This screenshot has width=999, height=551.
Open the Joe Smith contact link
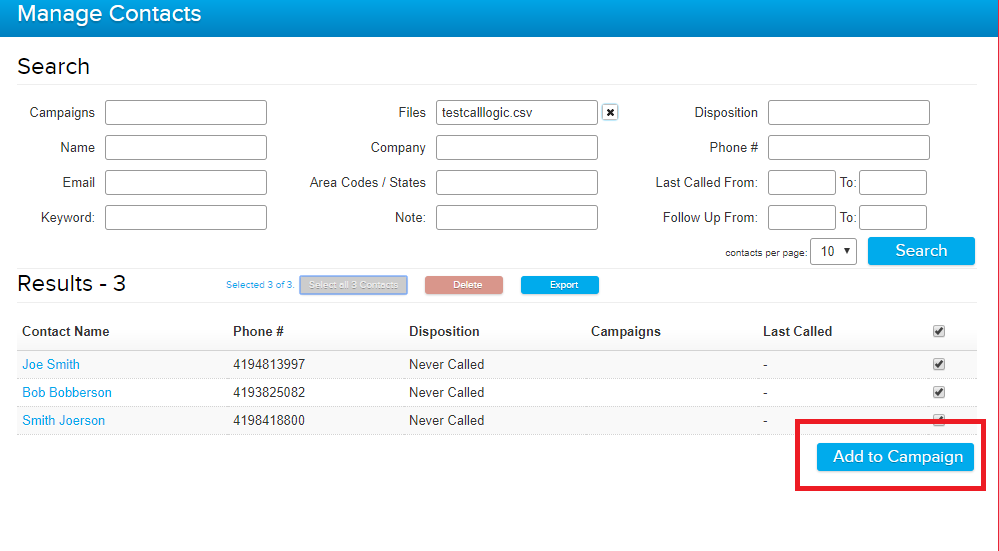coord(51,364)
